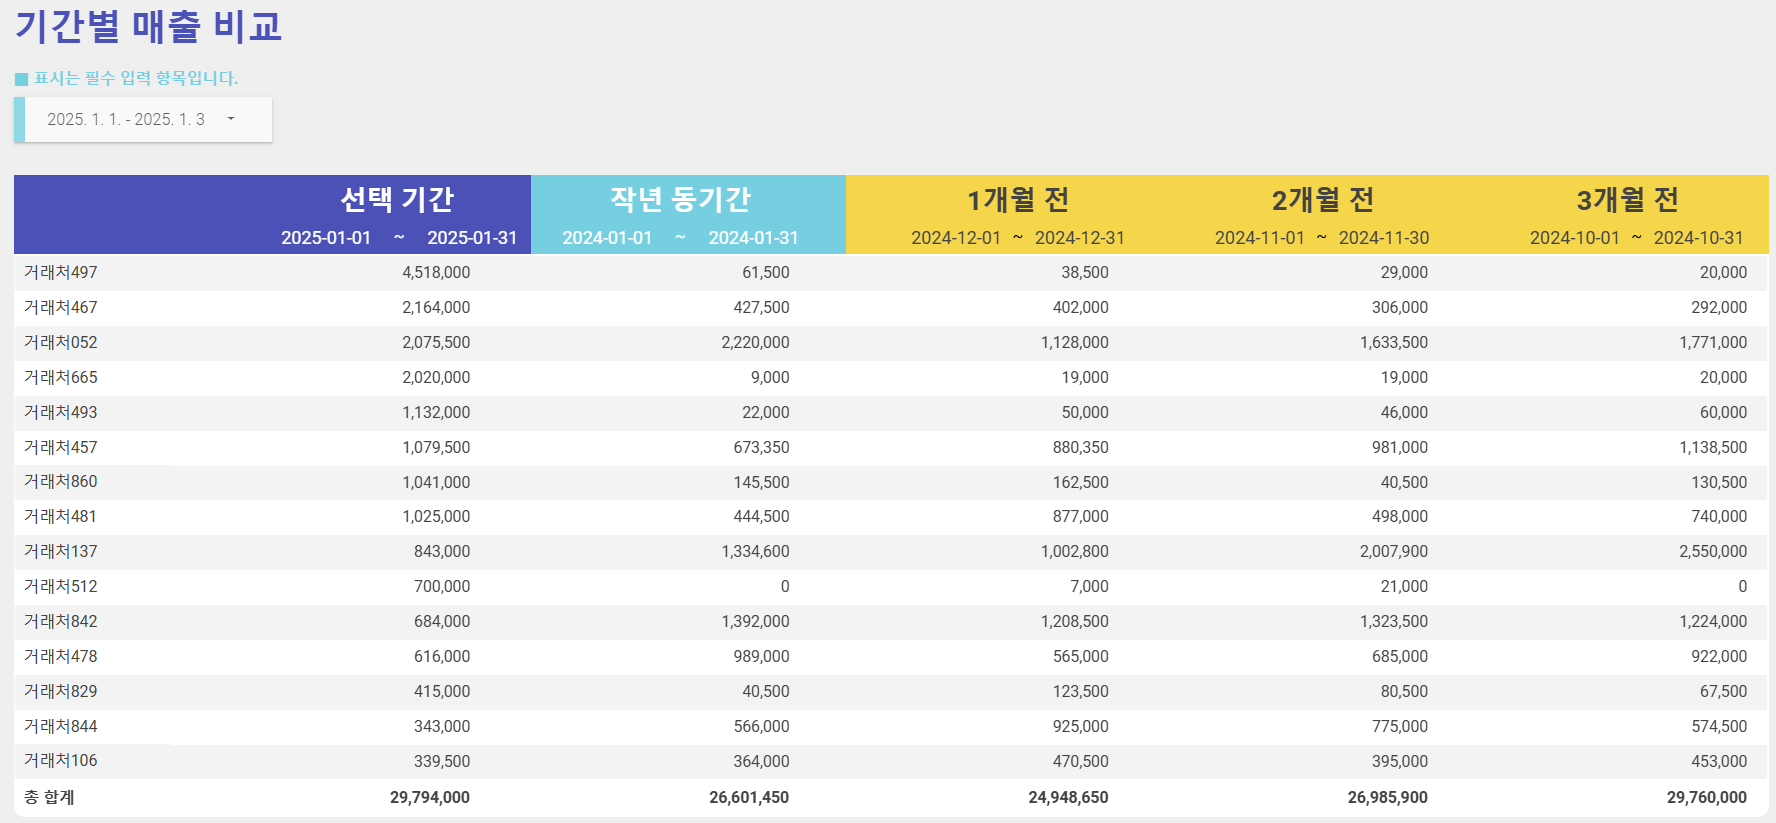Click value 9,000 for 거래처665
Viewport: 1776px width, 823px height.
pyautogui.click(x=770, y=378)
